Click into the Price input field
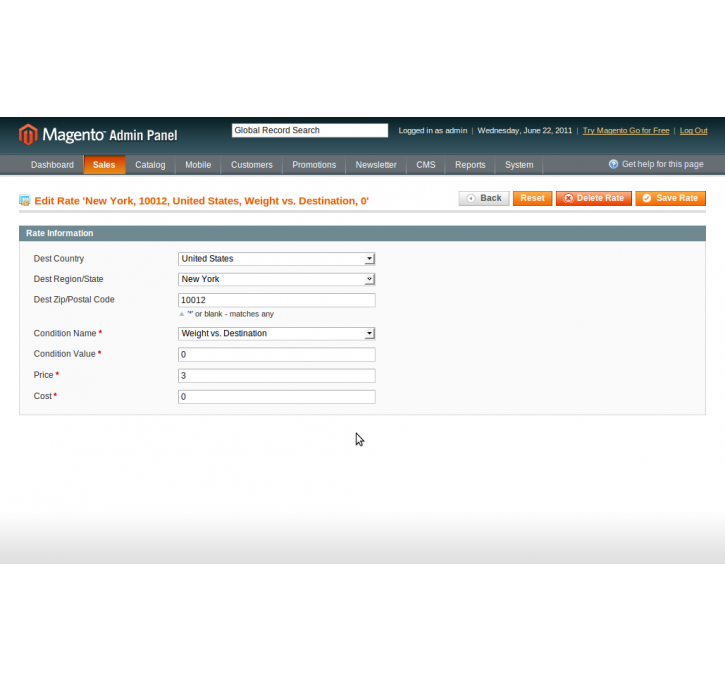Image resolution: width=725 pixels, height=680 pixels. coord(276,376)
